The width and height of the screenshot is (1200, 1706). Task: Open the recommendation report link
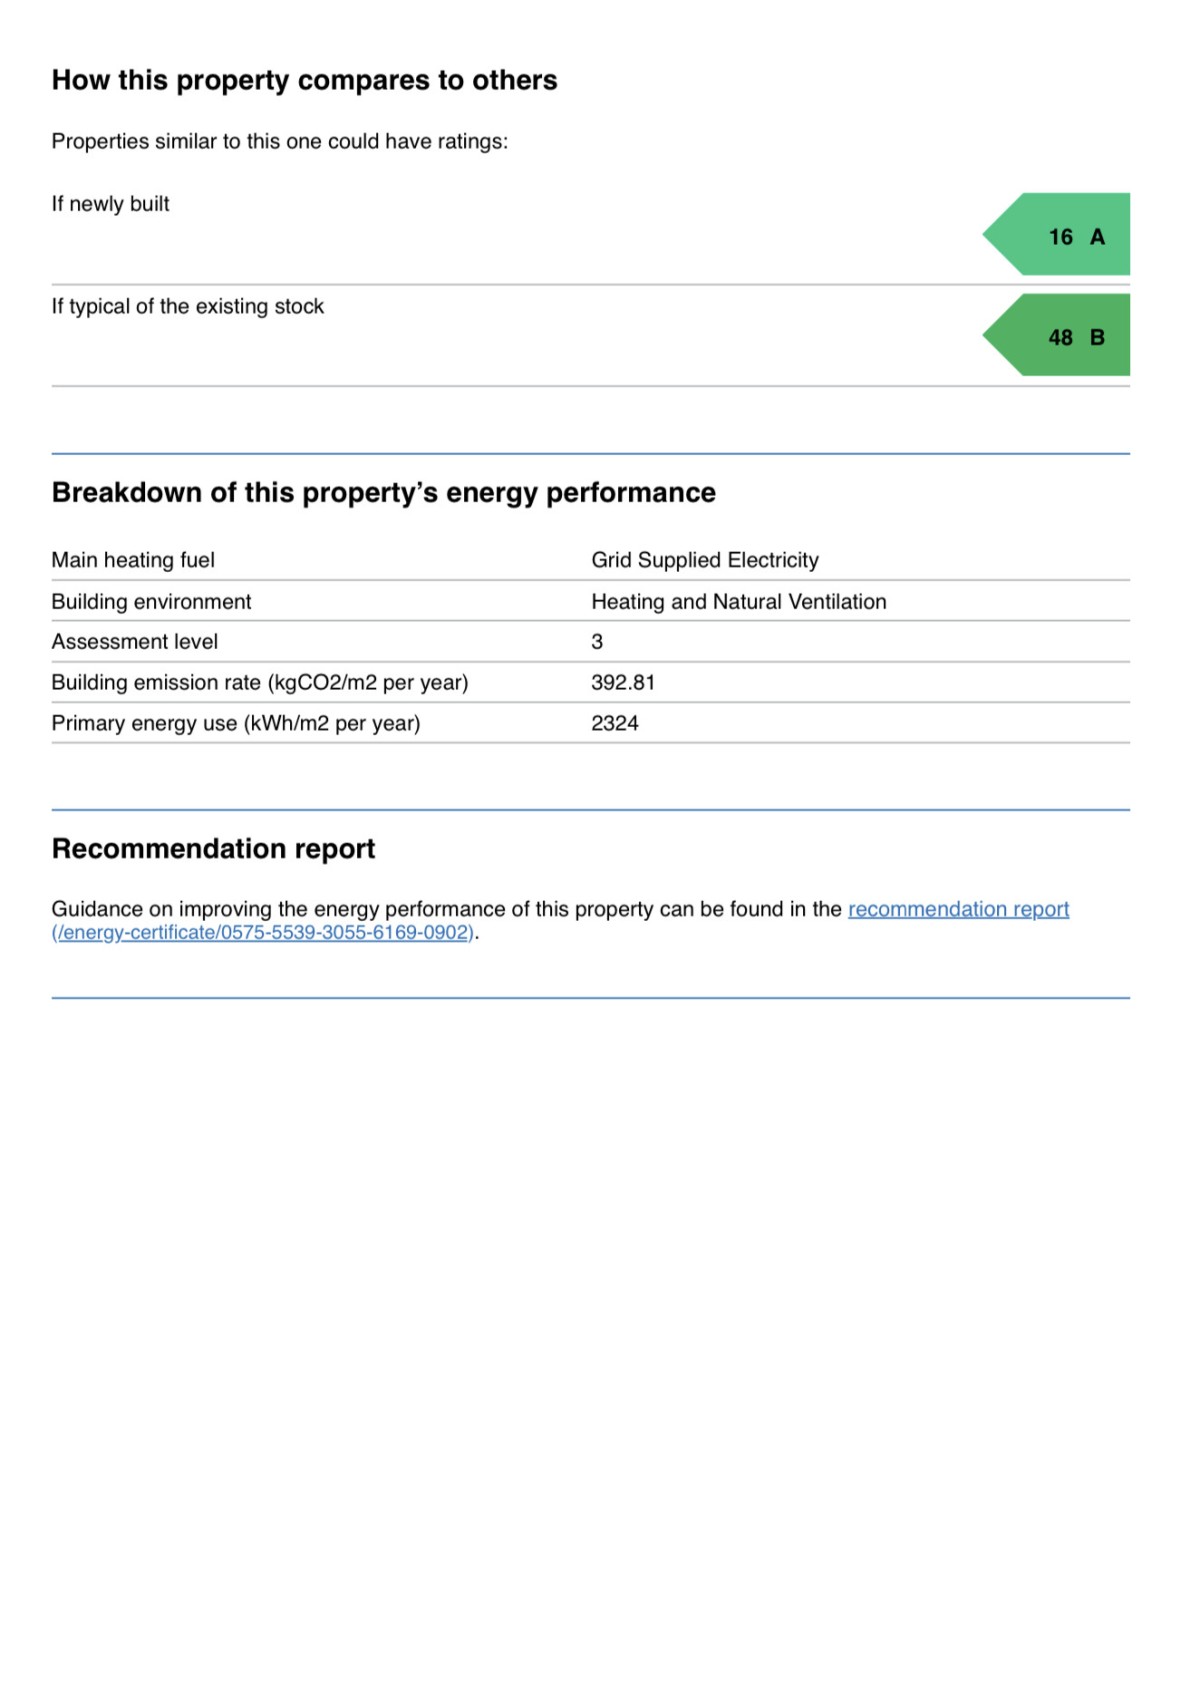click(958, 909)
